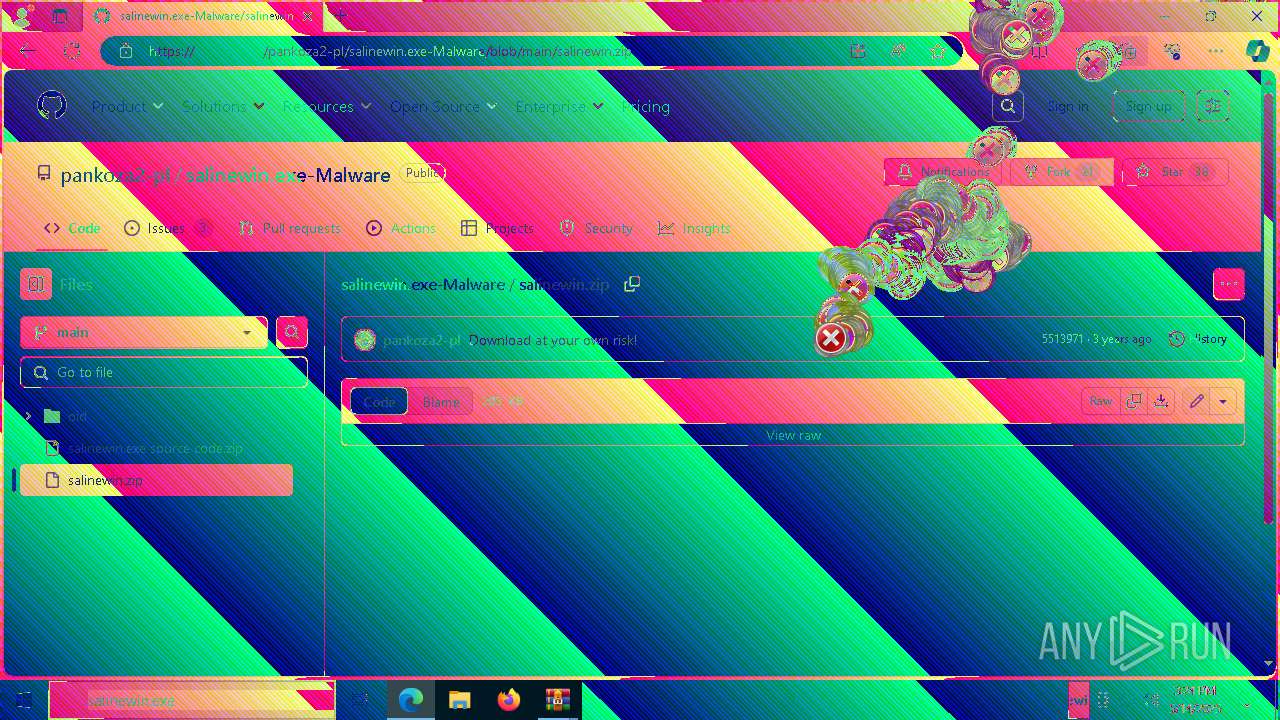
Task: Click Raw button
Action: coord(1101,401)
